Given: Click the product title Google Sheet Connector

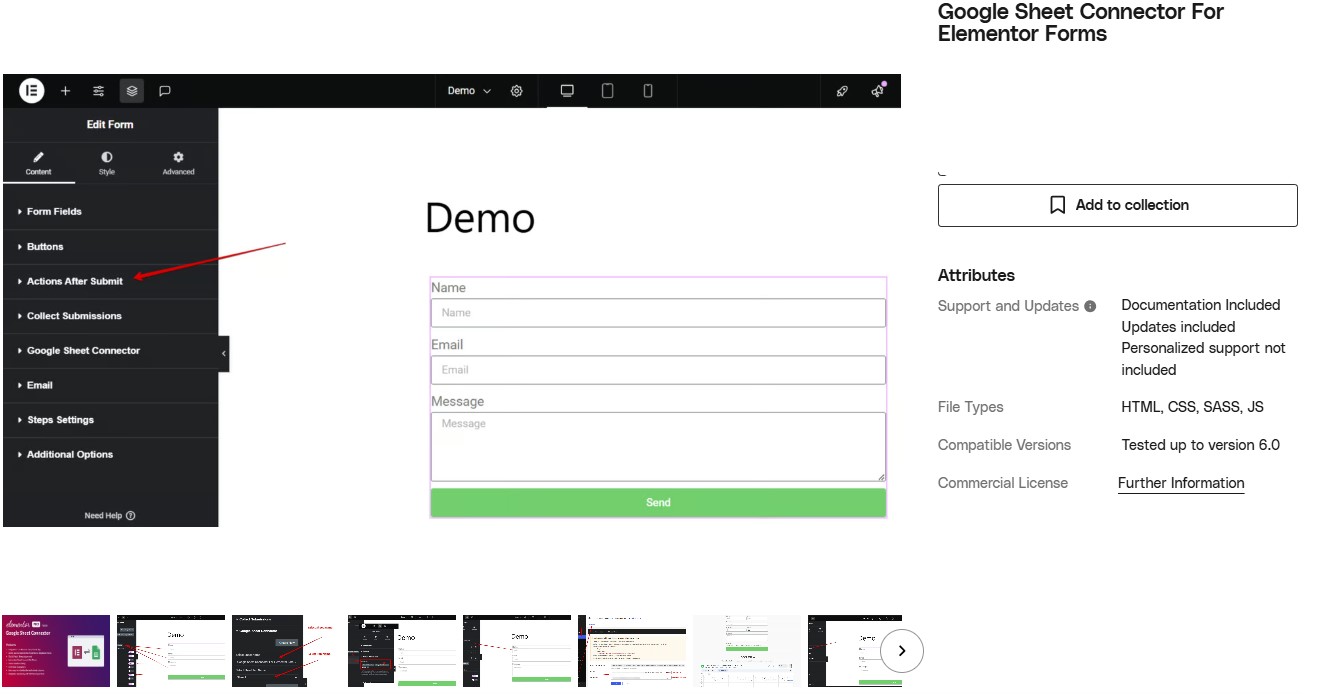Looking at the screenshot, I should [x=1080, y=23].
